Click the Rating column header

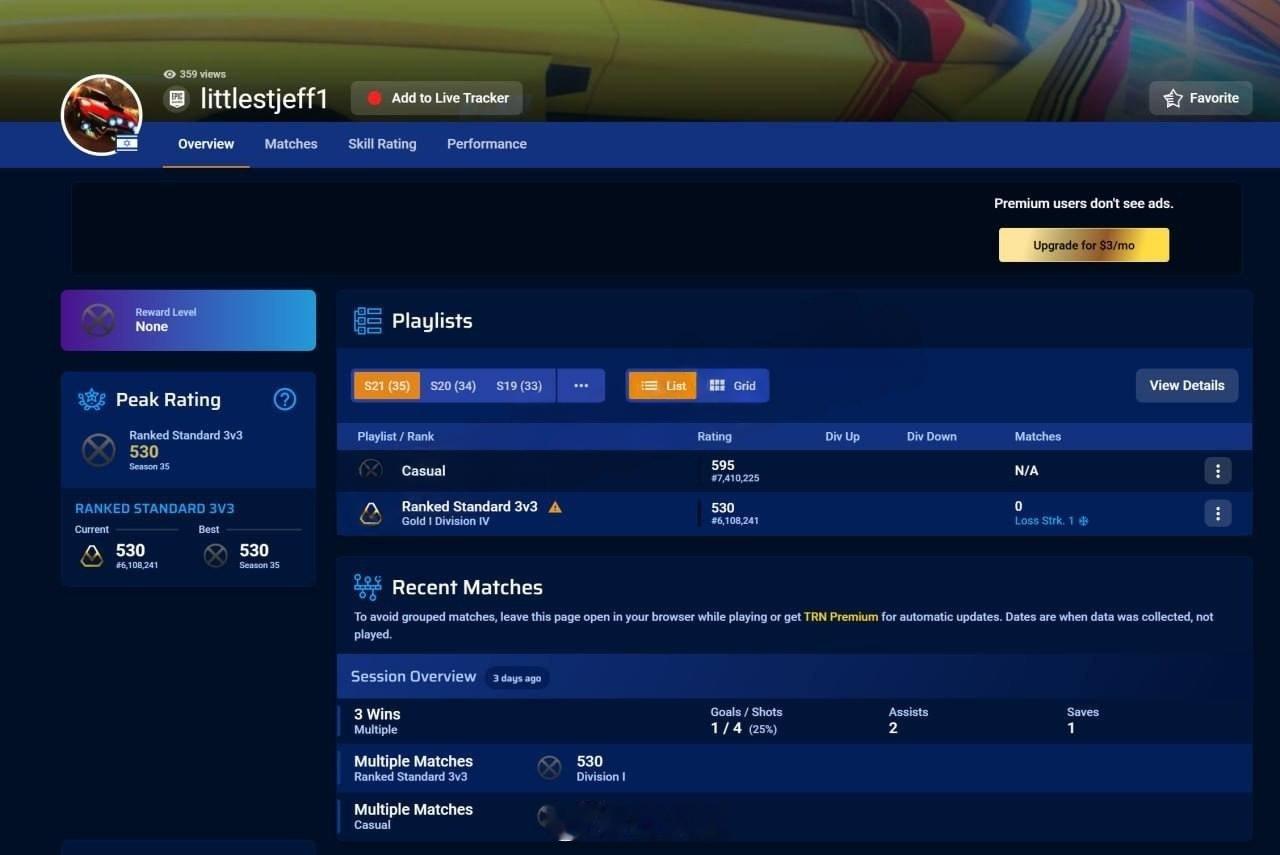tap(714, 436)
